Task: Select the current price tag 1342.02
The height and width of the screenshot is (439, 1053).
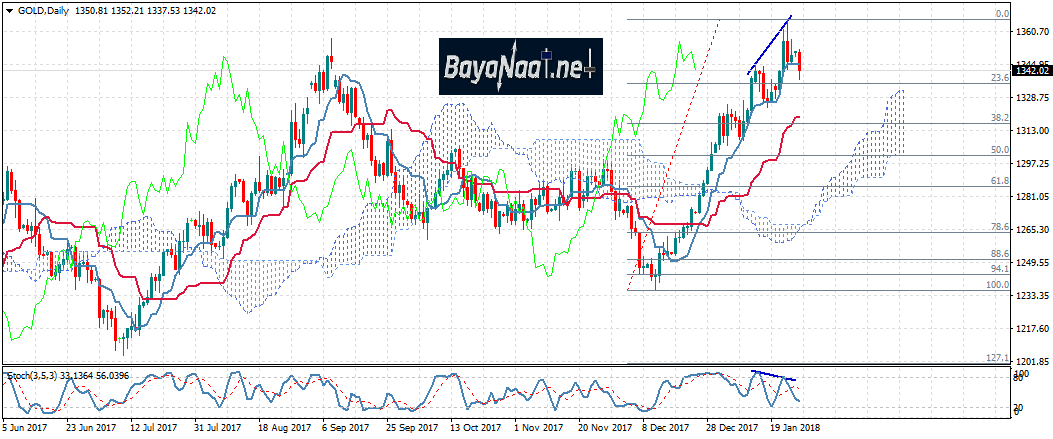Action: tap(1031, 70)
